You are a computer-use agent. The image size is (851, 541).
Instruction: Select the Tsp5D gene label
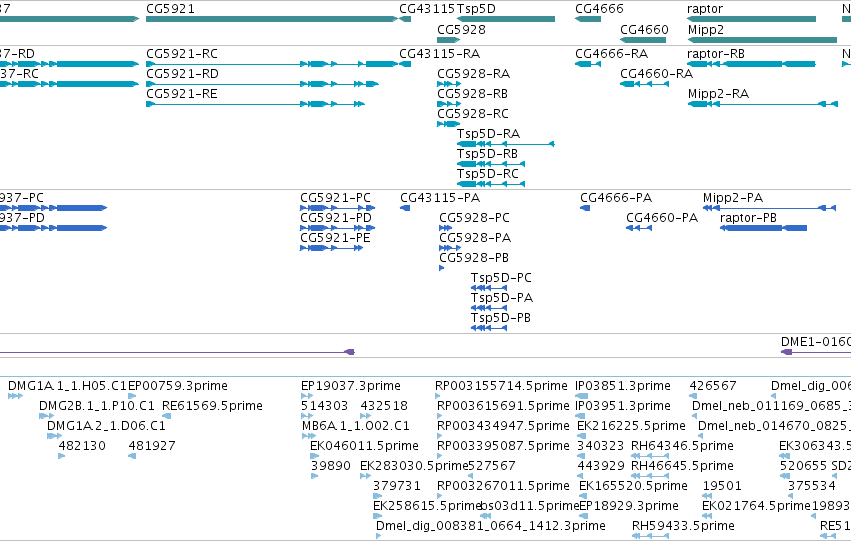[x=476, y=9]
